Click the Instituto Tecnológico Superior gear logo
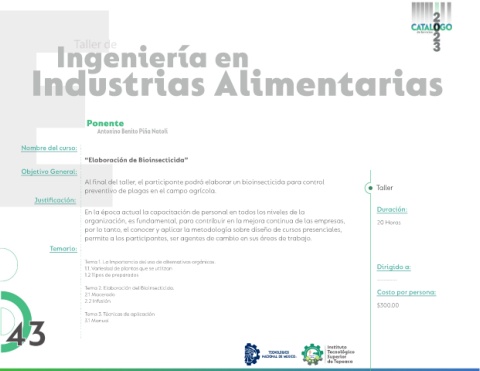 tap(312, 354)
